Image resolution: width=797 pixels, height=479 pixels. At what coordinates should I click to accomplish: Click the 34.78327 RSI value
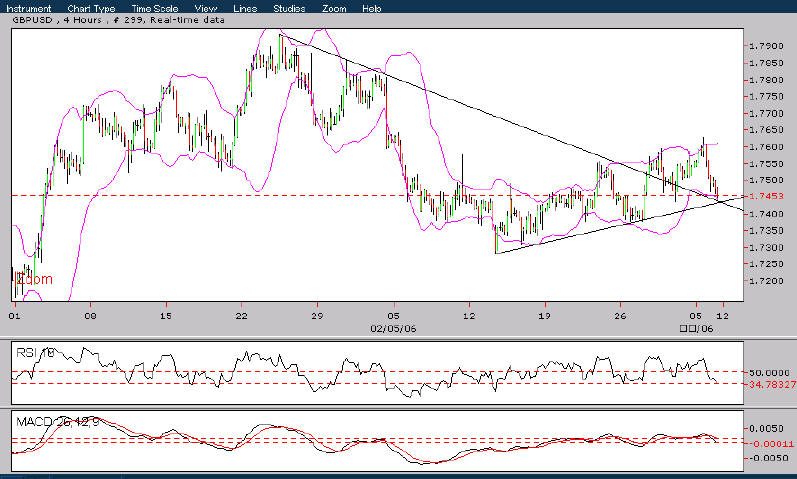(772, 384)
